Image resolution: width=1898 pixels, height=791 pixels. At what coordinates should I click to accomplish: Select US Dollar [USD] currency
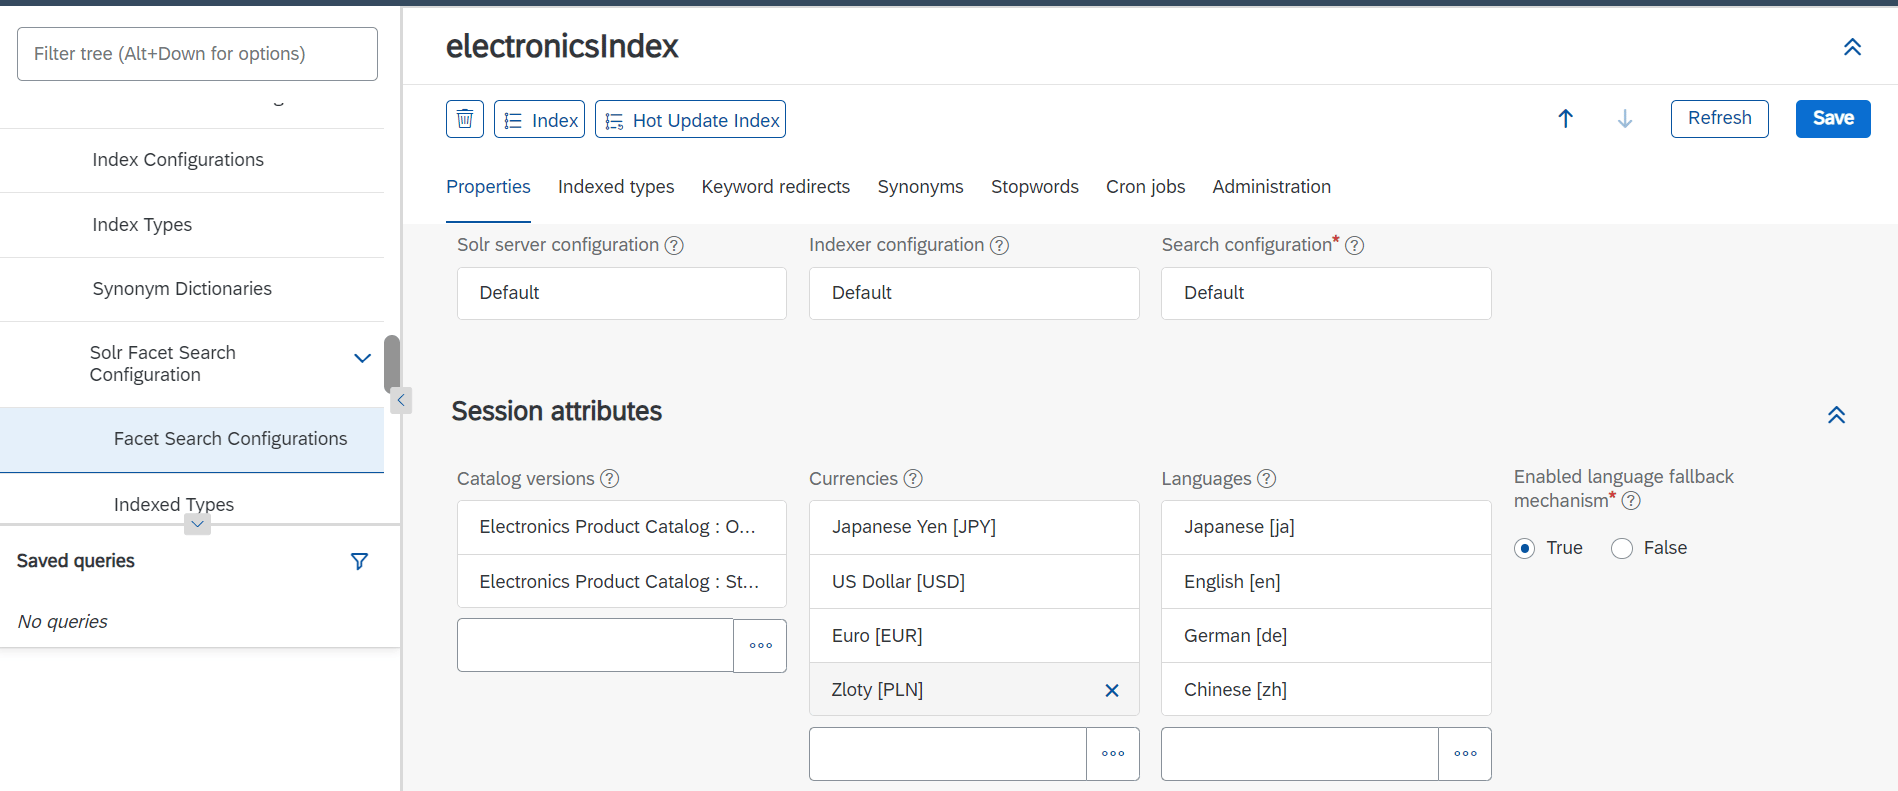pos(974,581)
